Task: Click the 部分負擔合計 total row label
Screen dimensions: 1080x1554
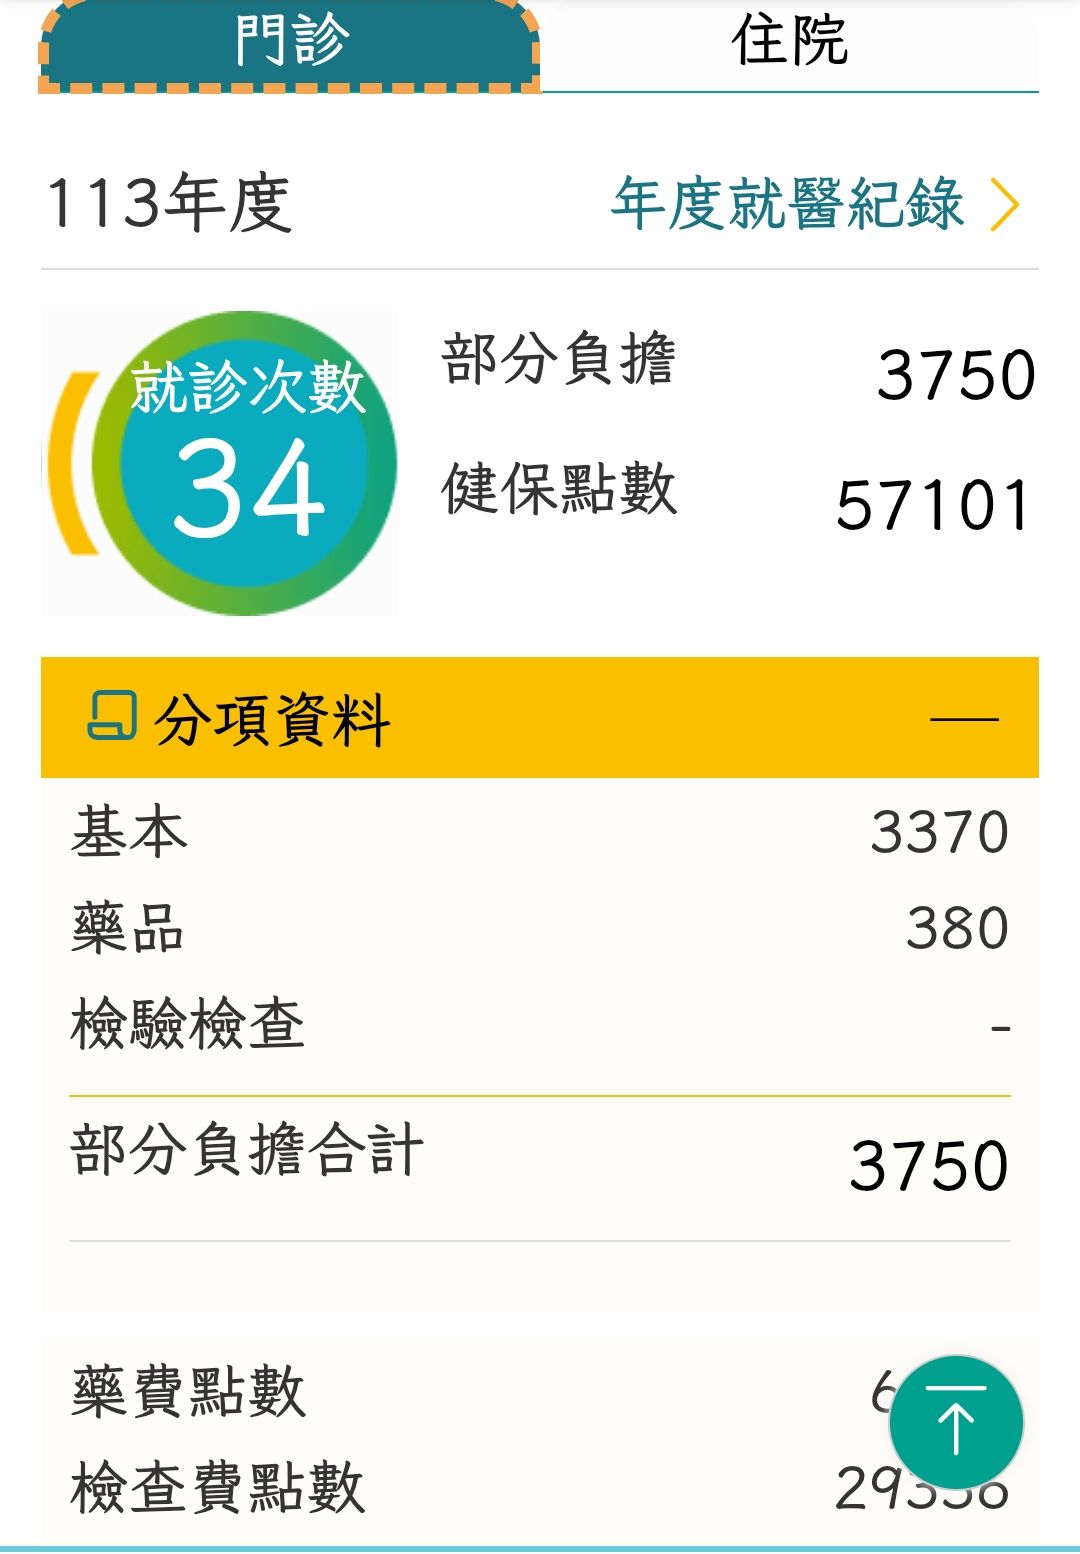Action: (247, 1150)
